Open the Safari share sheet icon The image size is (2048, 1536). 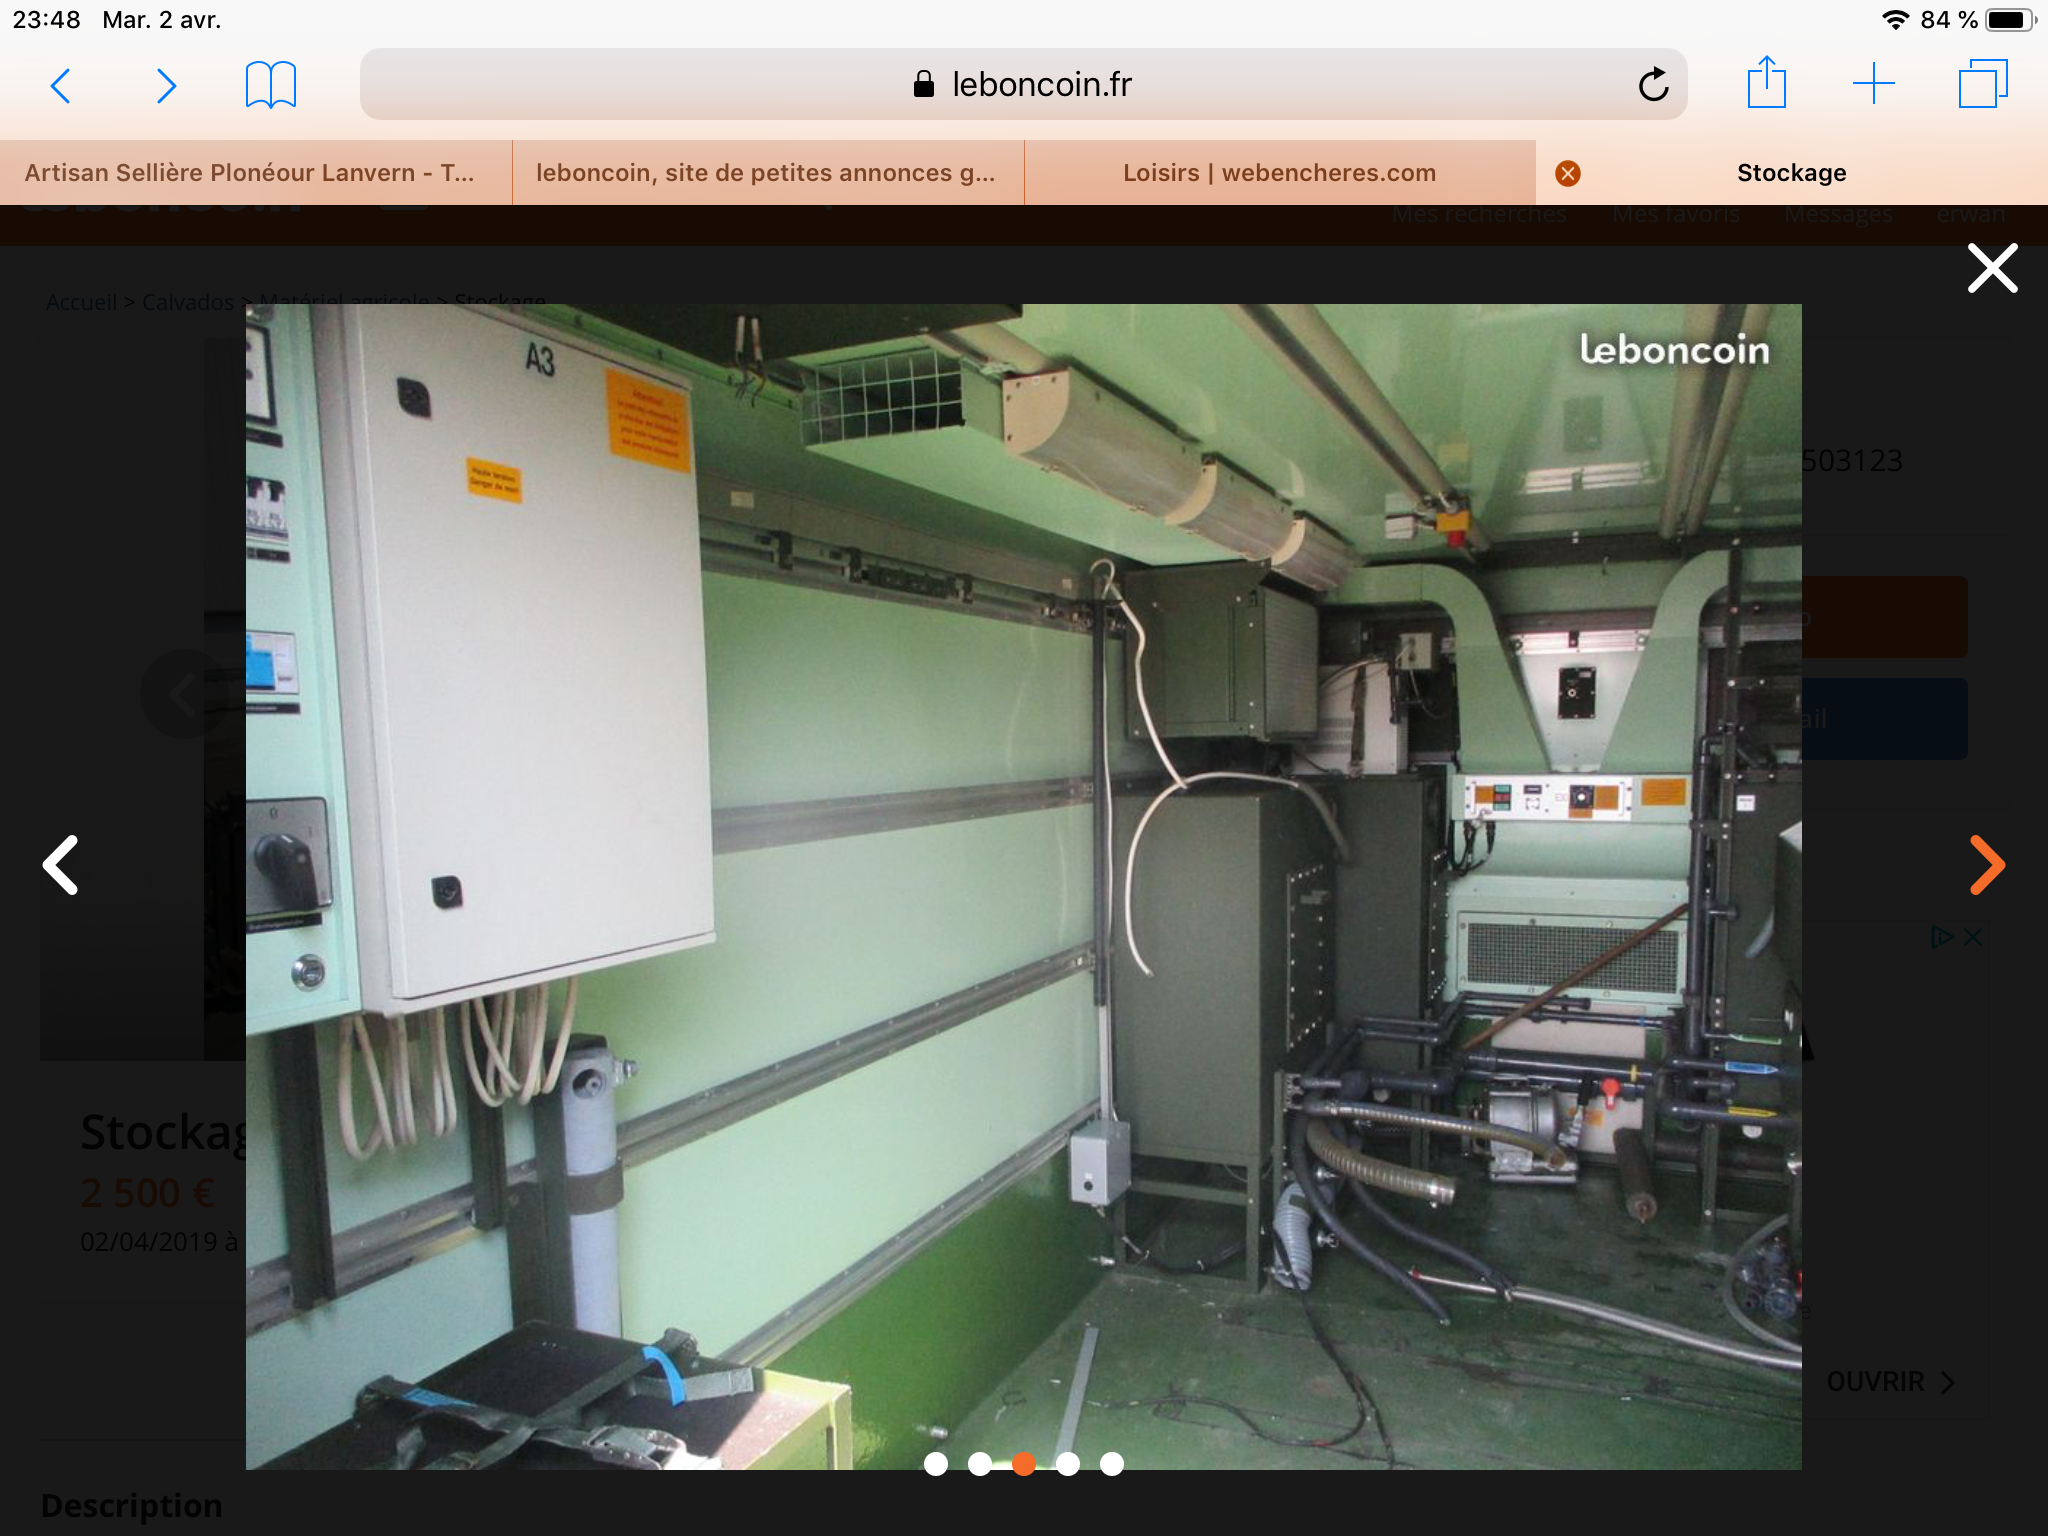point(1766,83)
